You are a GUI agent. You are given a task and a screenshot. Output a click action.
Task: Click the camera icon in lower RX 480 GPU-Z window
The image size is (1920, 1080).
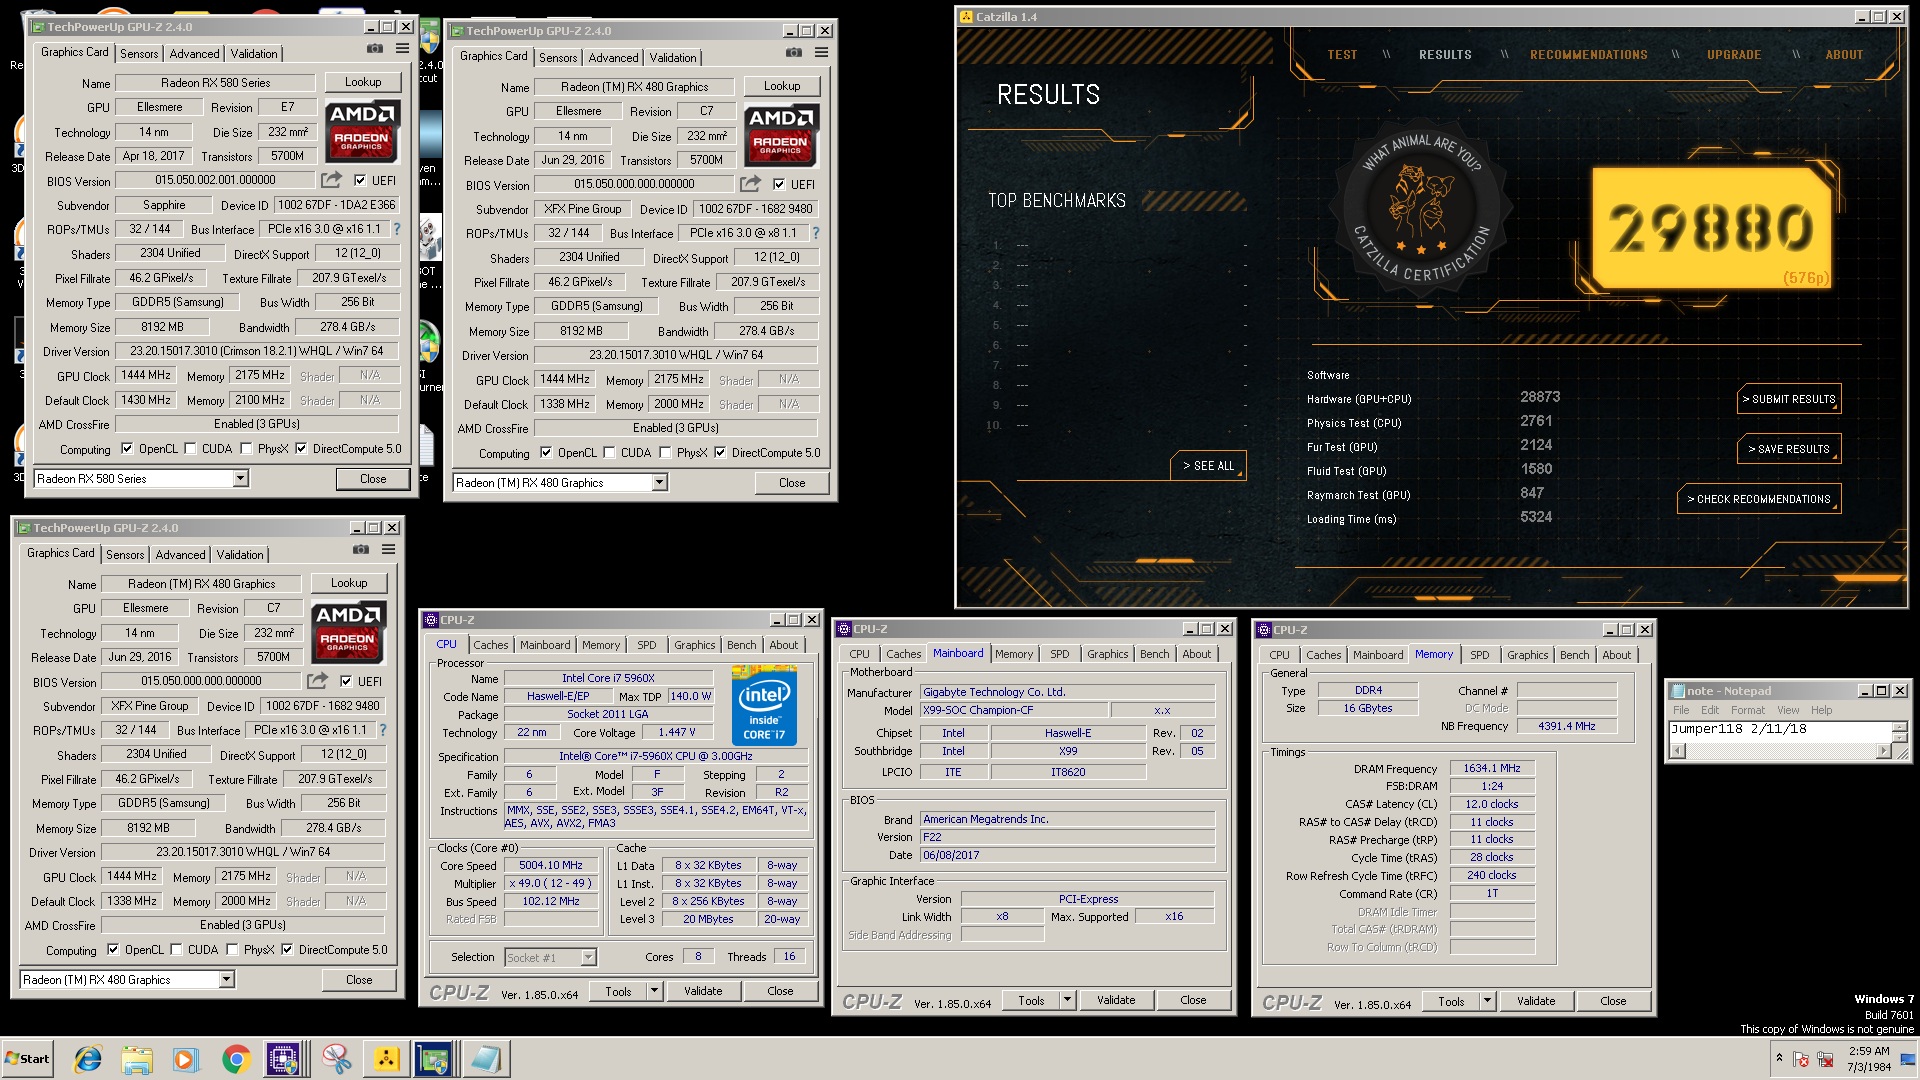(360, 550)
